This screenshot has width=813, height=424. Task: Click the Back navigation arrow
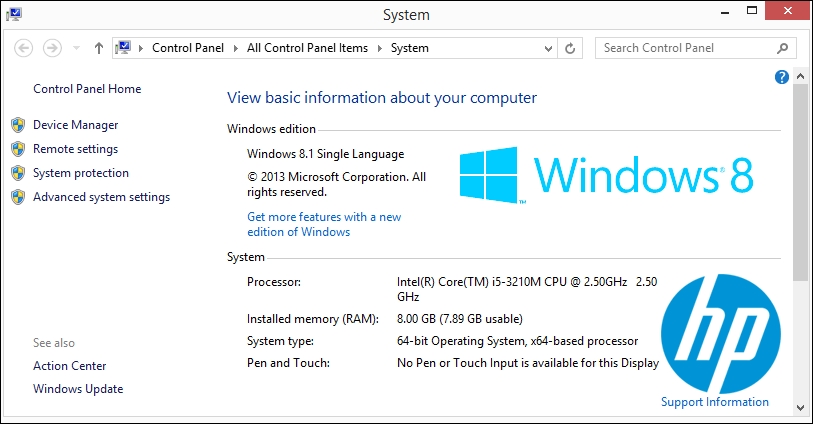[x=23, y=48]
